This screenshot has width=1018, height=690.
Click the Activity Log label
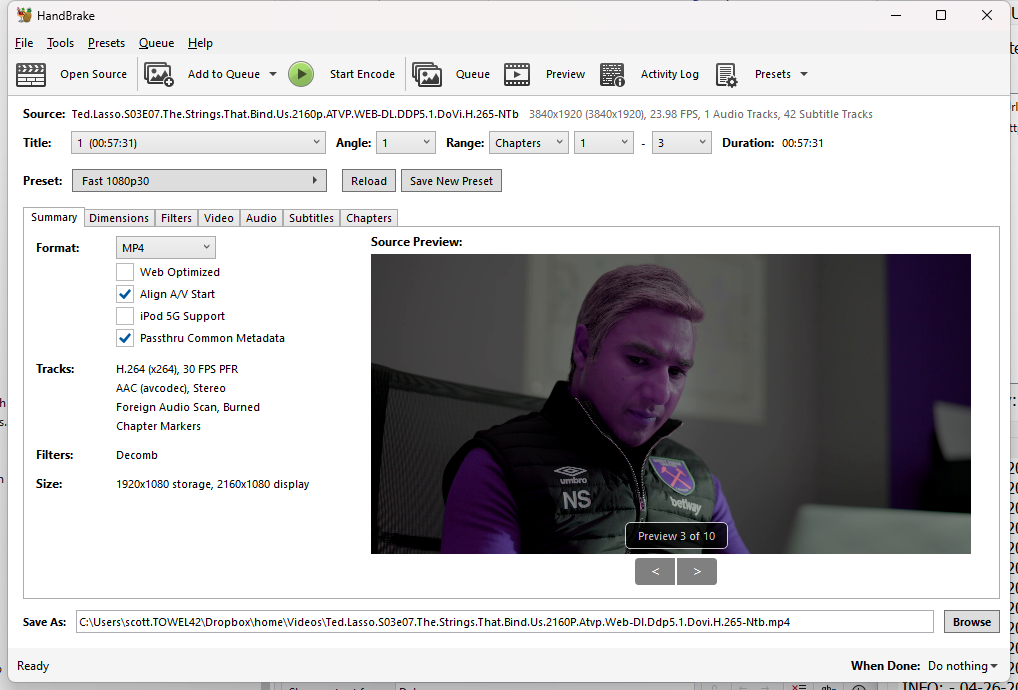(x=669, y=74)
